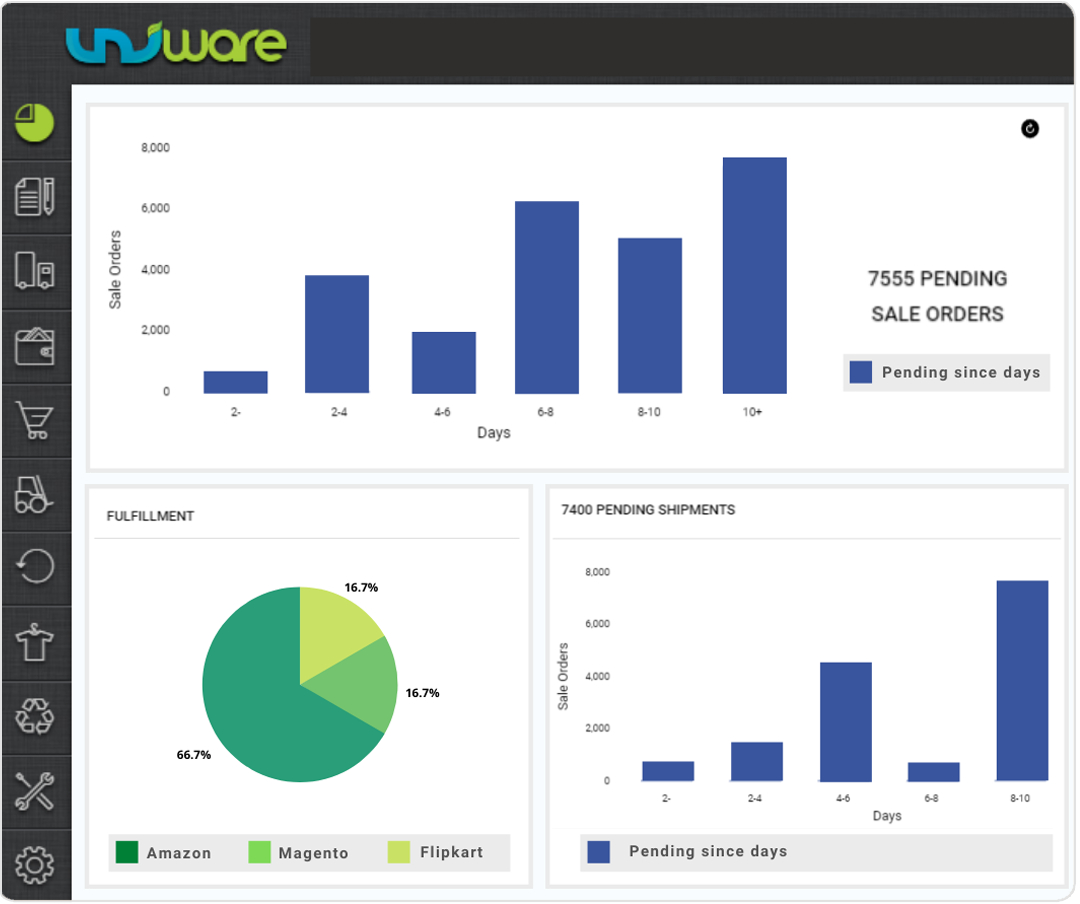
Task: Refresh the pending sale orders chart
Action: point(1029,129)
